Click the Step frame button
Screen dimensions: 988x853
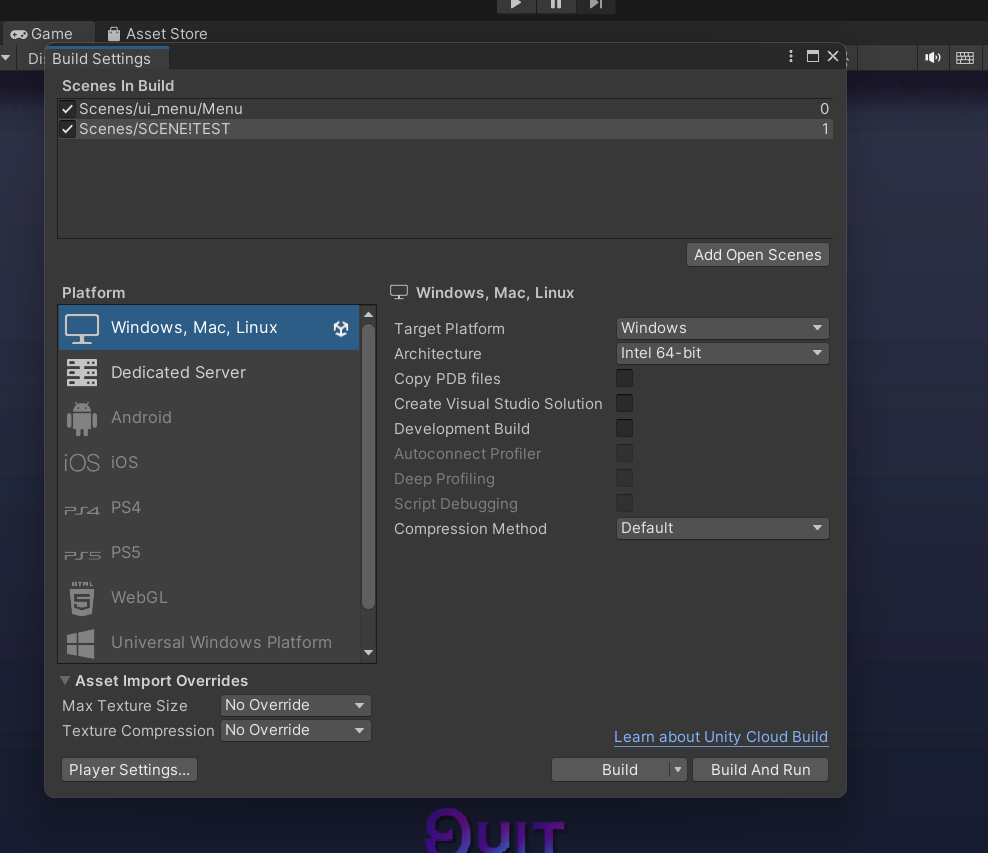595,5
